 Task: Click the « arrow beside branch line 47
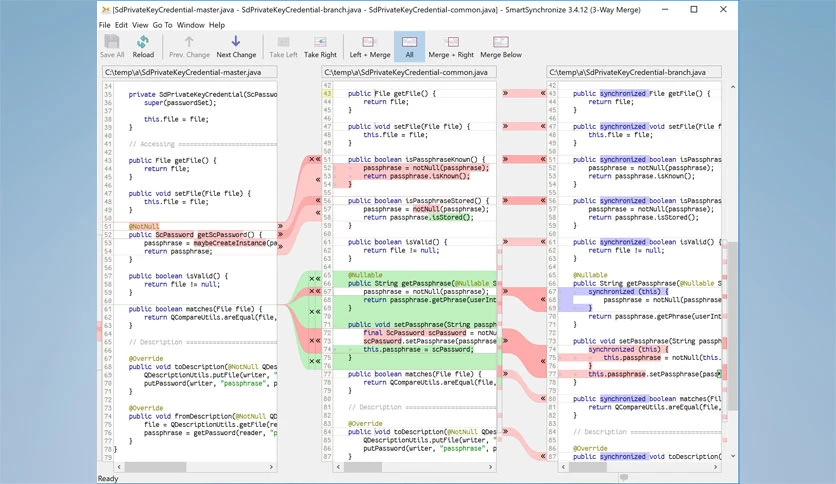[543, 126]
